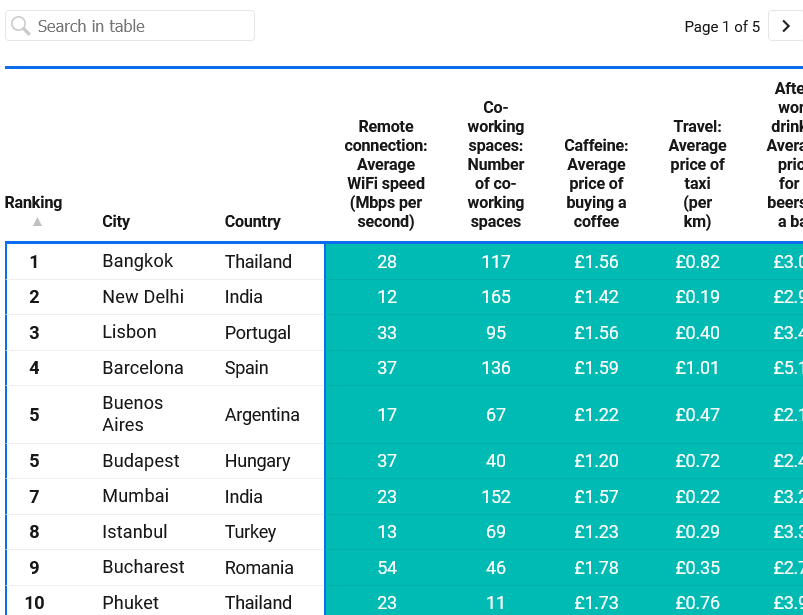803x615 pixels.
Task: Click Barcelona taxi price £1.01
Action: 697,368
